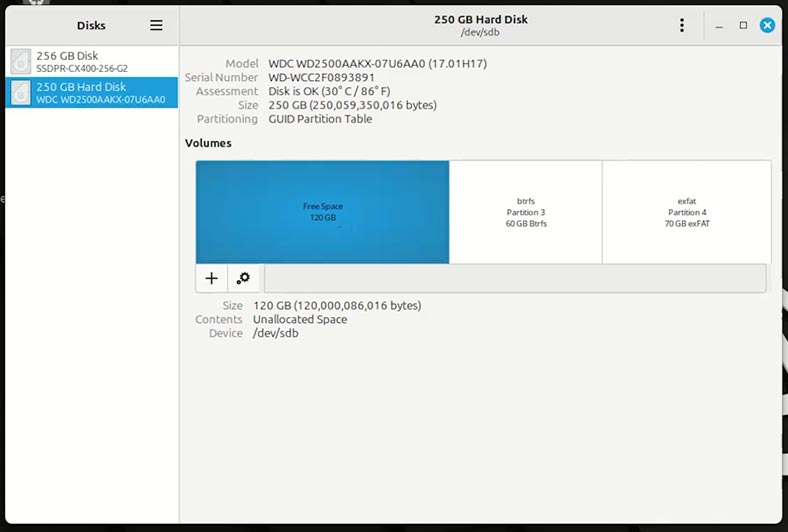Click the Volumes section heading

tap(208, 143)
